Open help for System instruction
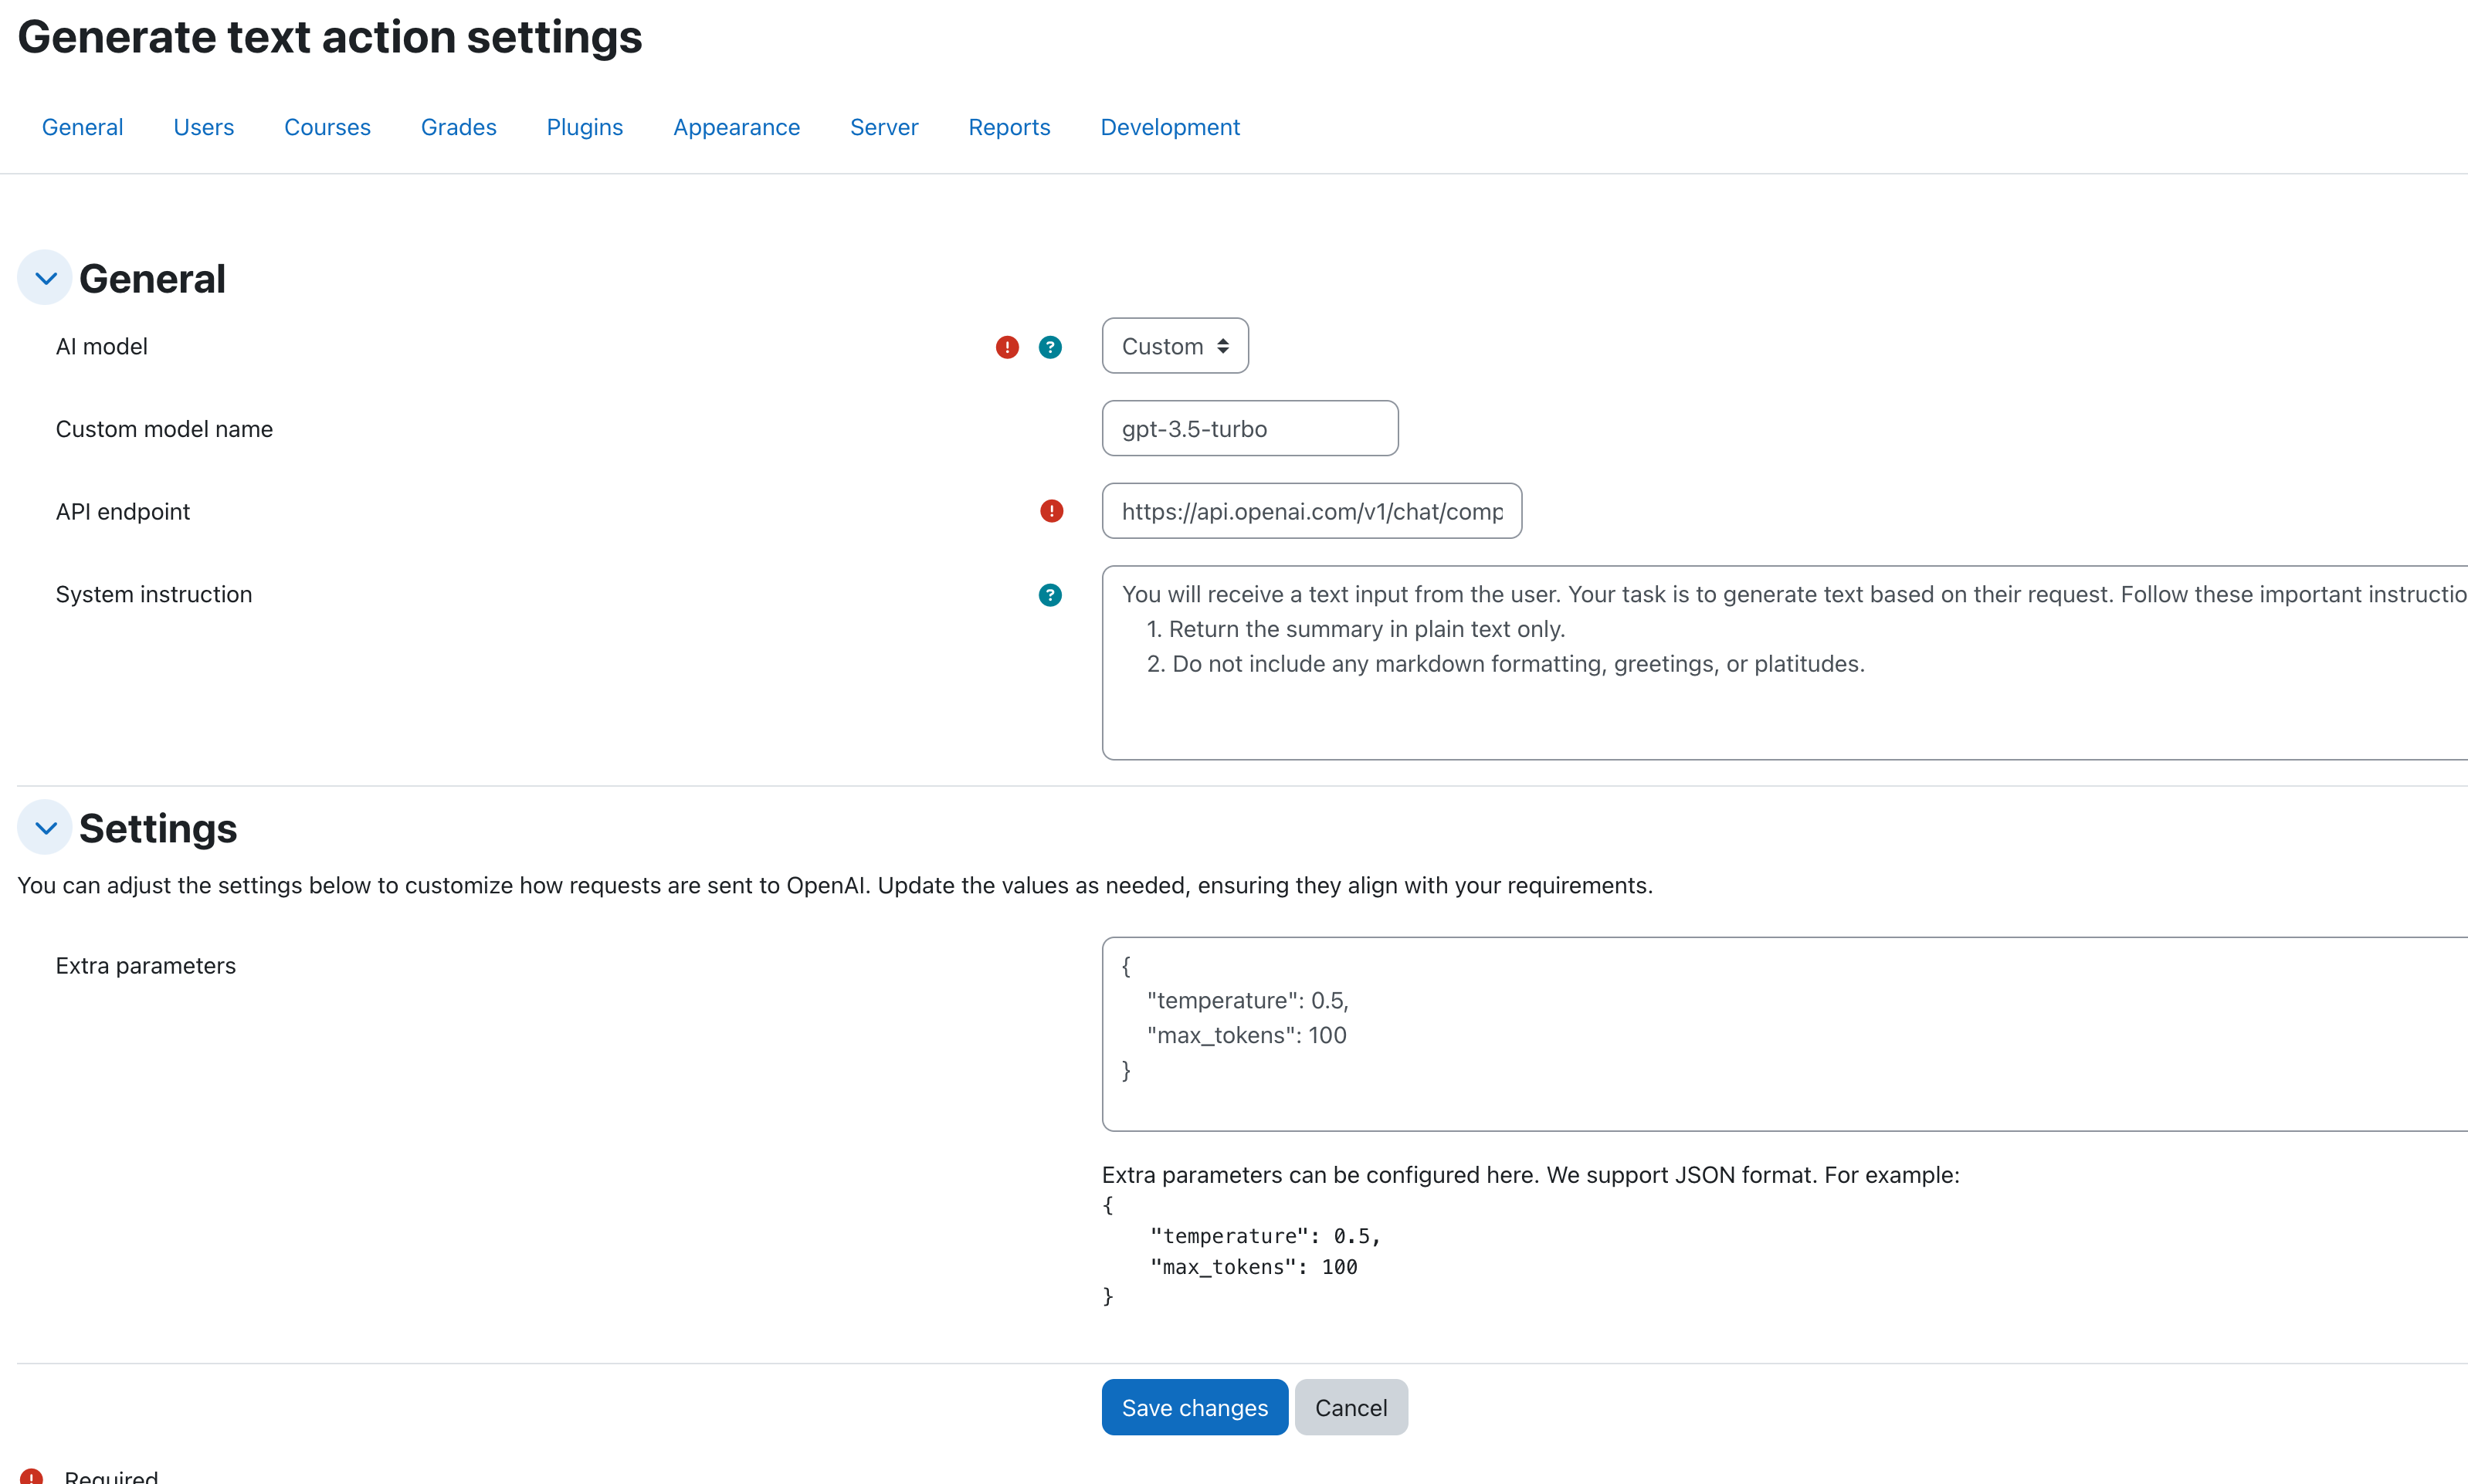 (x=1050, y=595)
